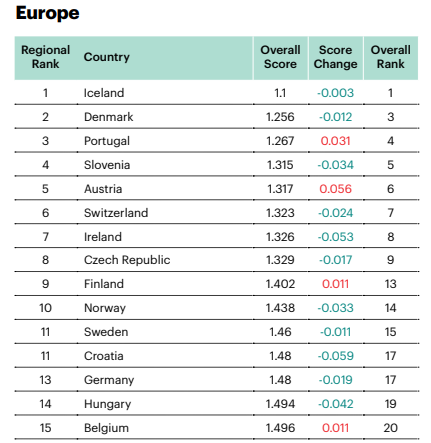The width and height of the screenshot is (431, 443).
Task: Click the Overall Score column header
Action: (x=280, y=57)
